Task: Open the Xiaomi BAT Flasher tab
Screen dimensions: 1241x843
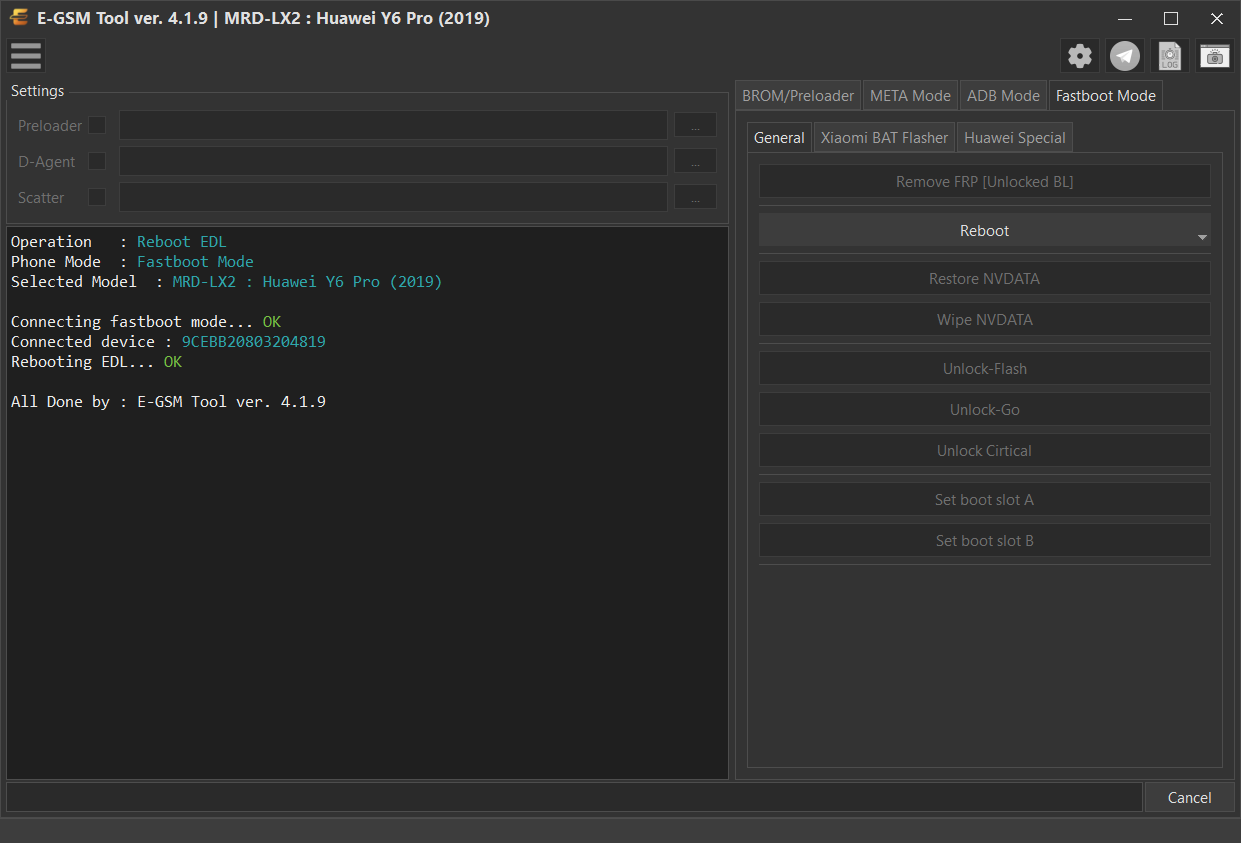Action: pyautogui.click(x=884, y=138)
